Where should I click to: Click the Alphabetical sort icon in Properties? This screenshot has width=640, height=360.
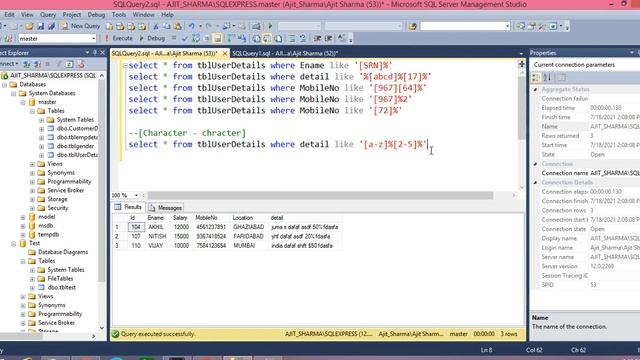pos(547,77)
